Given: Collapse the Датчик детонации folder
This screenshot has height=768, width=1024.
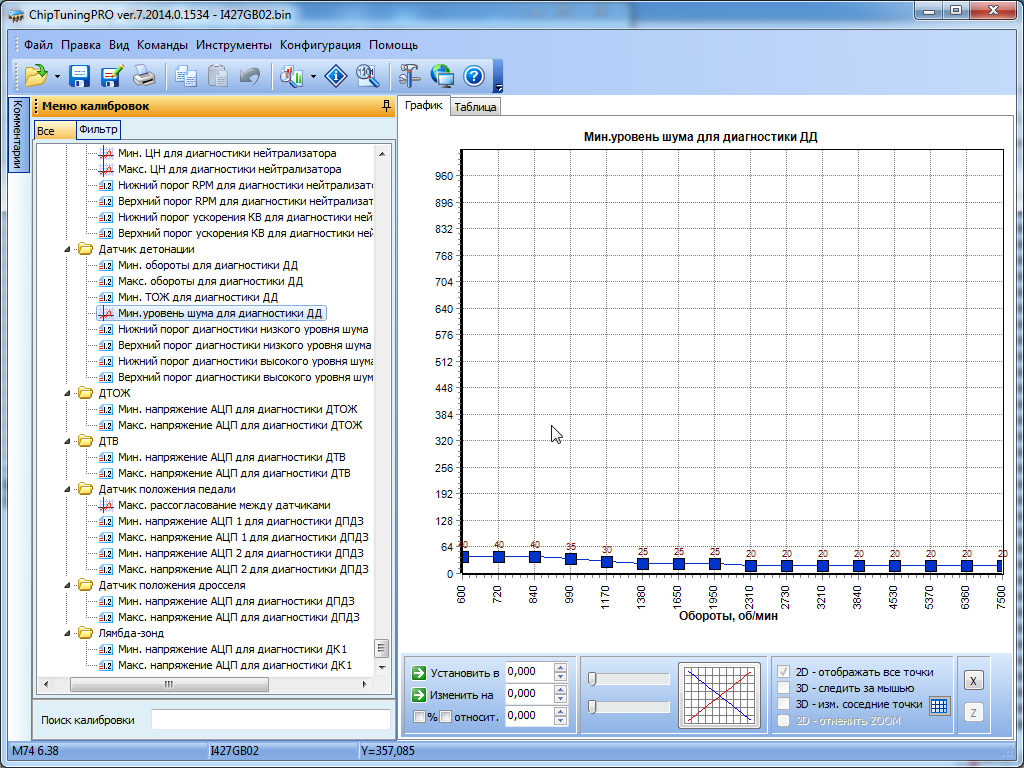Looking at the screenshot, I should coord(68,249).
